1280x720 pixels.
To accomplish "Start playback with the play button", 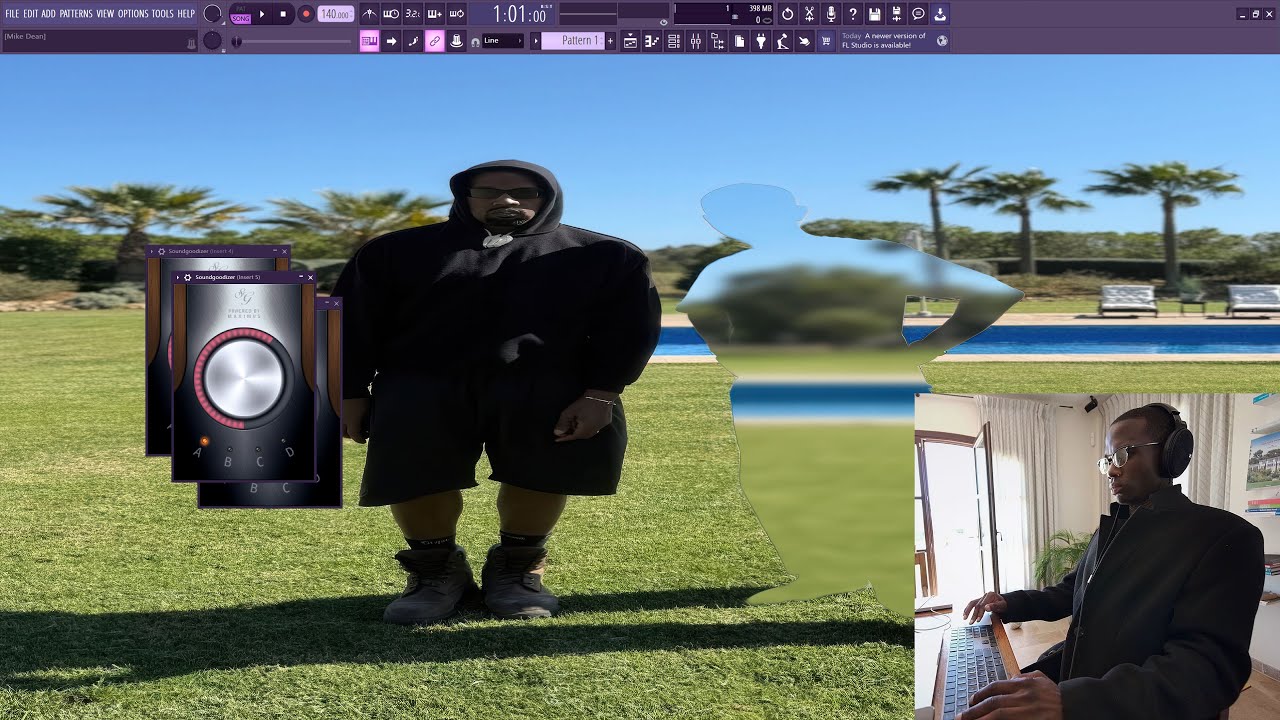I will [x=262, y=14].
